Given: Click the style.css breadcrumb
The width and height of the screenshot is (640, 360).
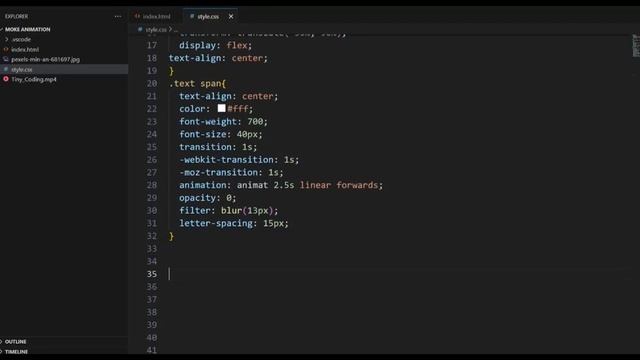Looking at the screenshot, I should (x=156, y=30).
